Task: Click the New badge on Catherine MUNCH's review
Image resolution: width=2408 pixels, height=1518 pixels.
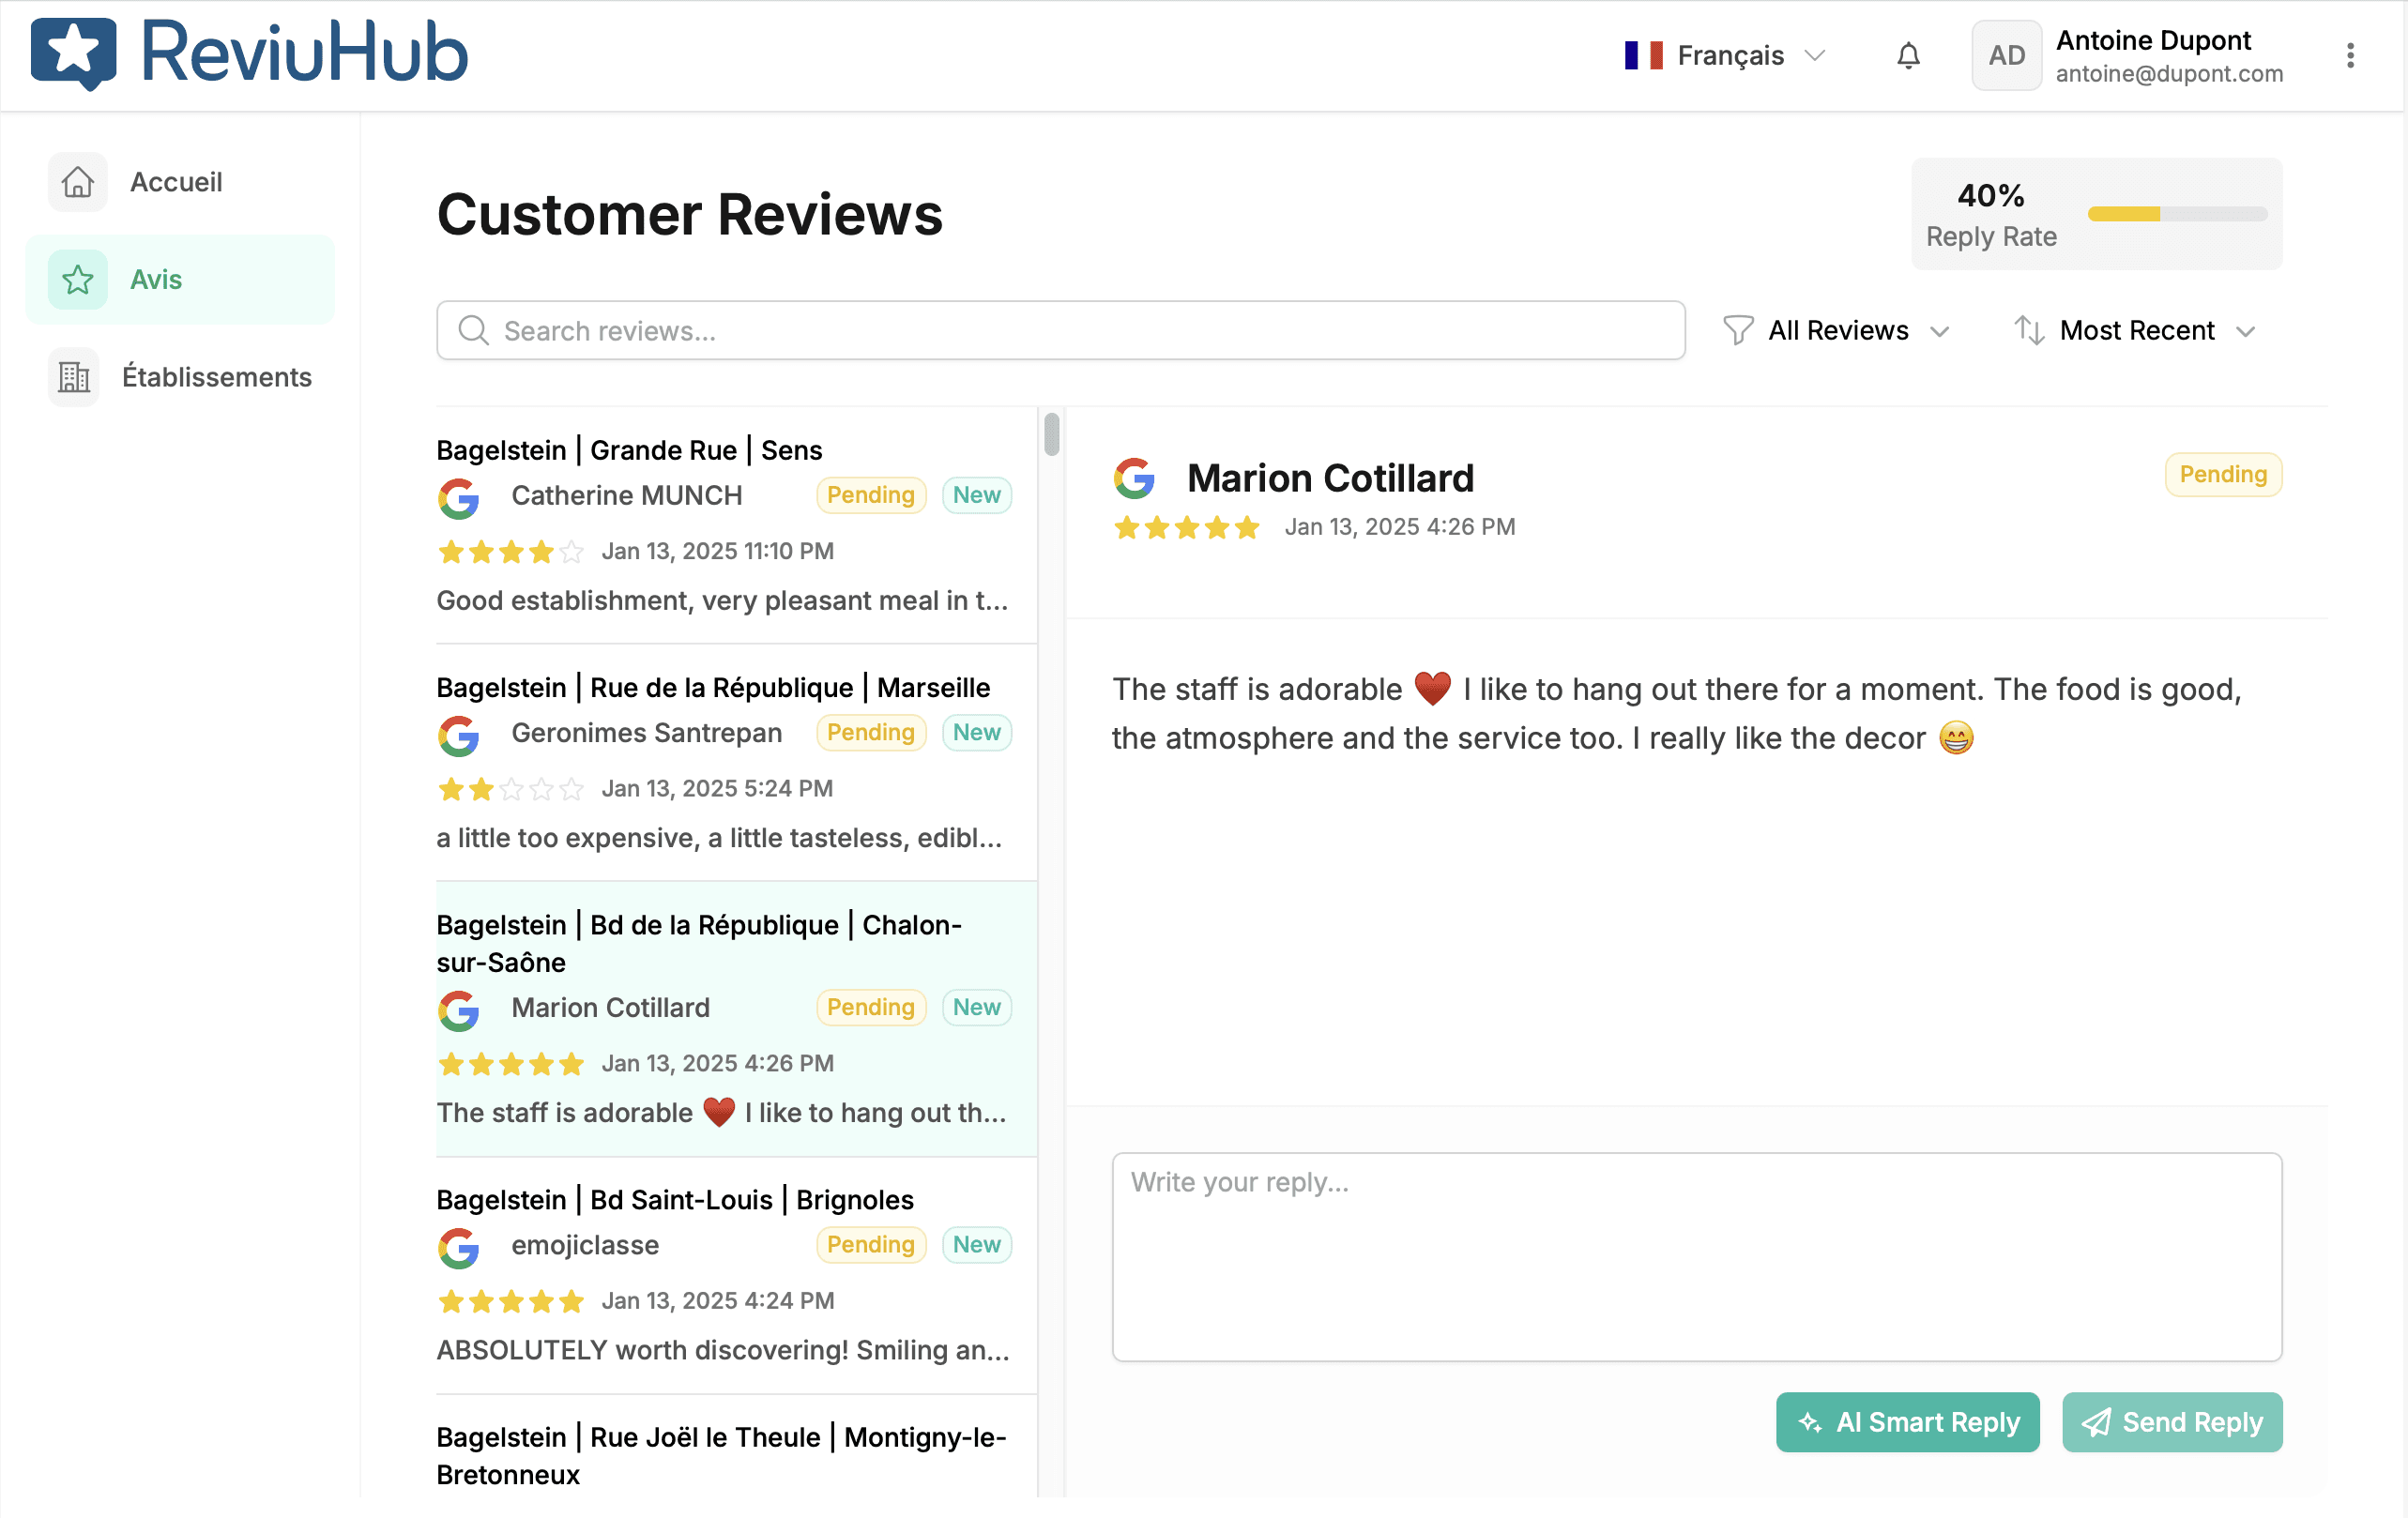Action: (x=976, y=495)
